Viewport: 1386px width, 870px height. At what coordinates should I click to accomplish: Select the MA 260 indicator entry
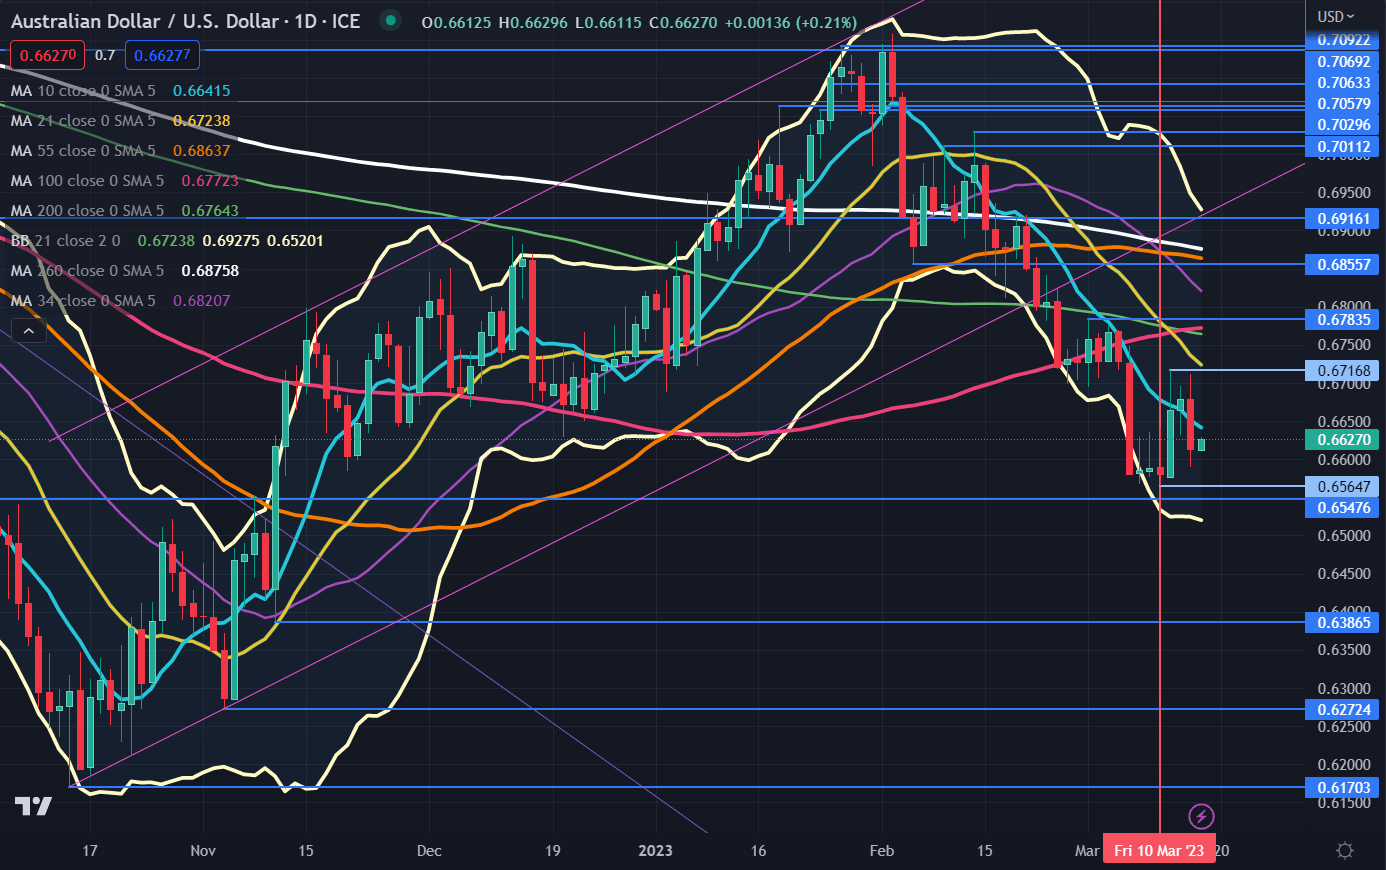[87, 271]
